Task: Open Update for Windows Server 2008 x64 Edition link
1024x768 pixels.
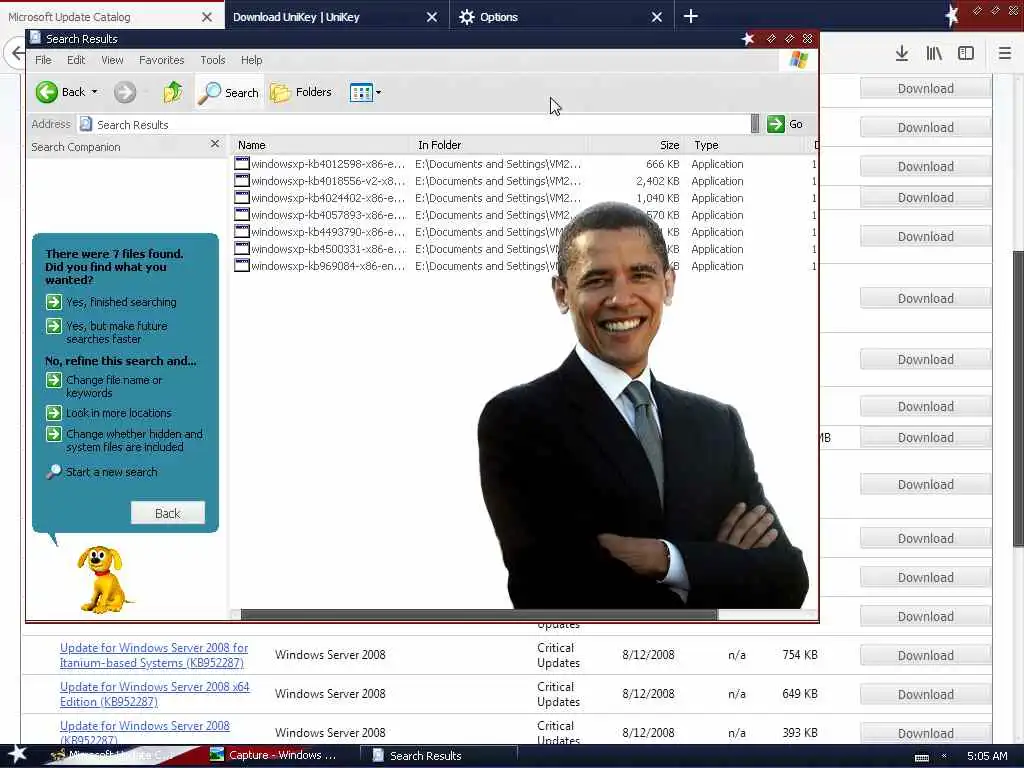Action: coord(155,694)
